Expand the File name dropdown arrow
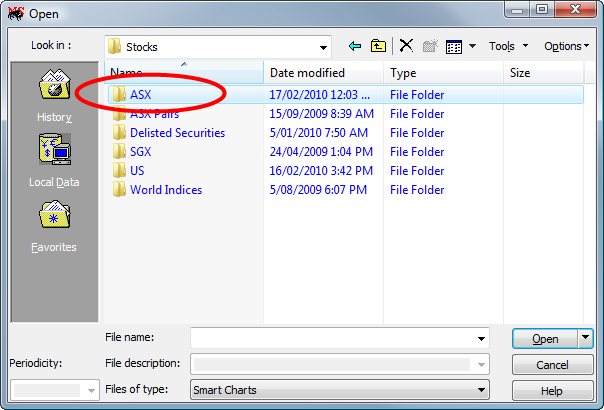The height and width of the screenshot is (410, 604). click(x=482, y=339)
